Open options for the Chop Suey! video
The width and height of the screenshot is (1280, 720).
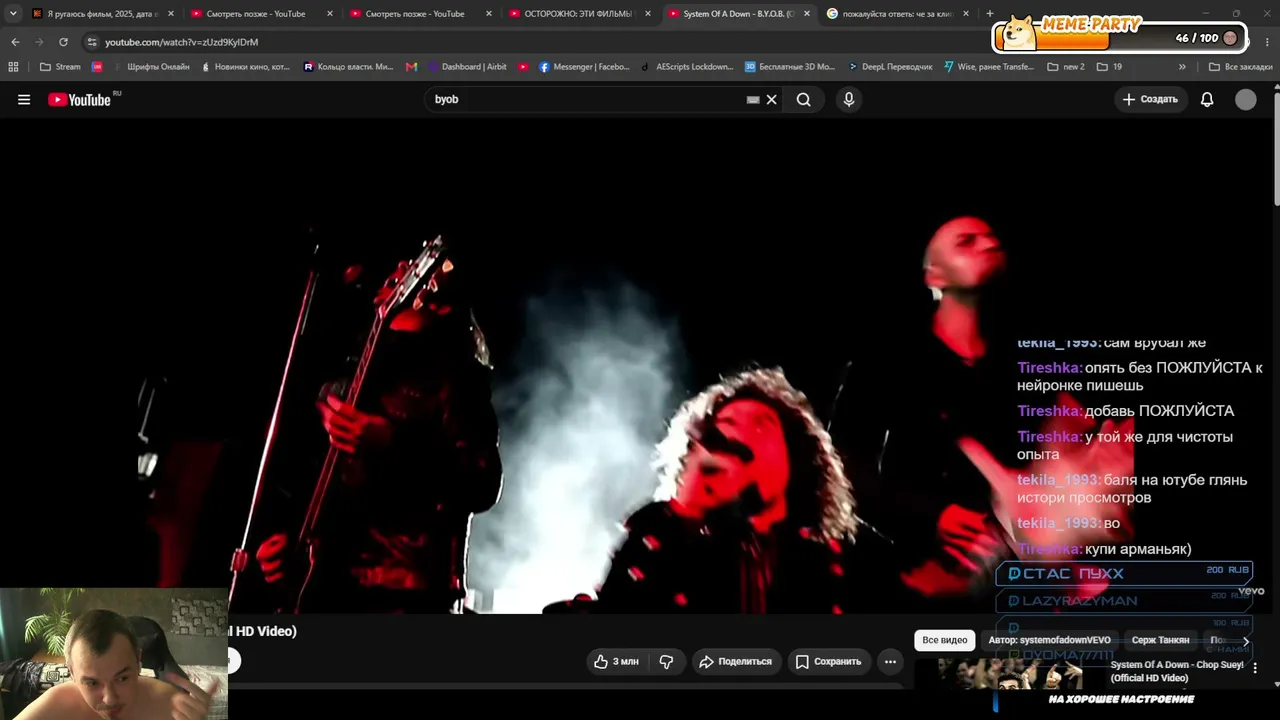1255,668
